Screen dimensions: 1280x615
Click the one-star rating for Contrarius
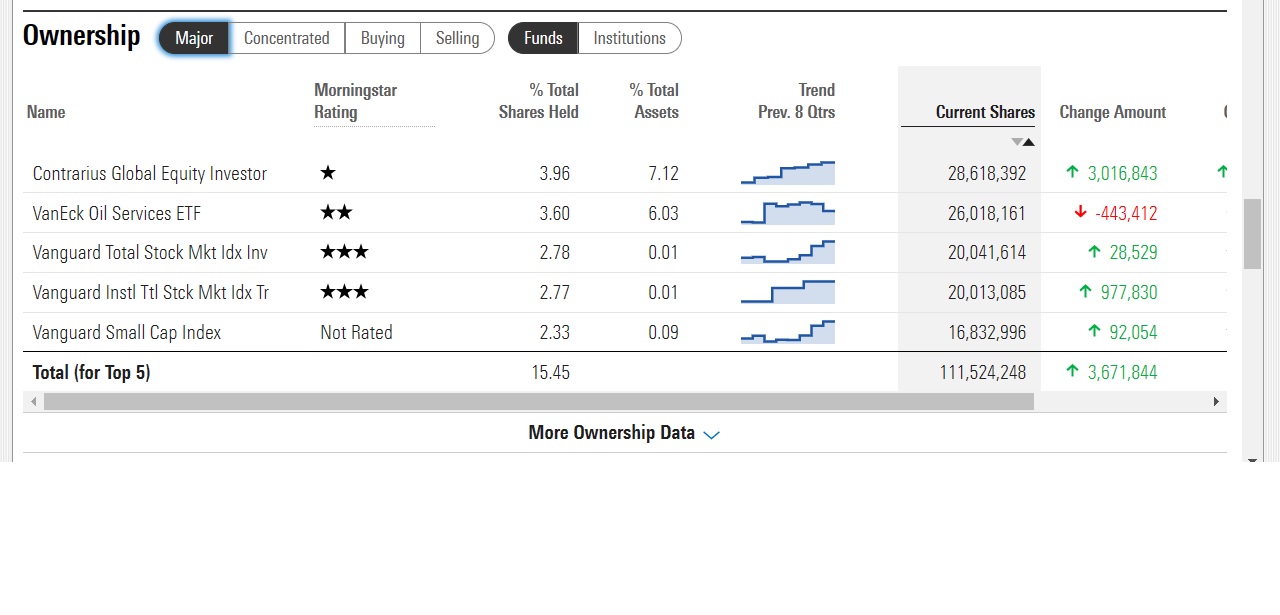point(328,173)
